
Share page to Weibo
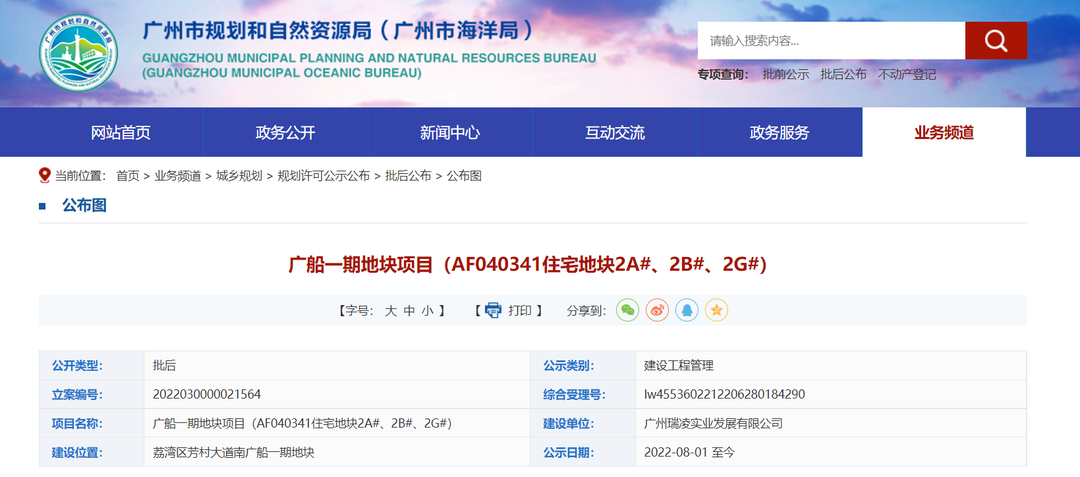[x=657, y=310]
